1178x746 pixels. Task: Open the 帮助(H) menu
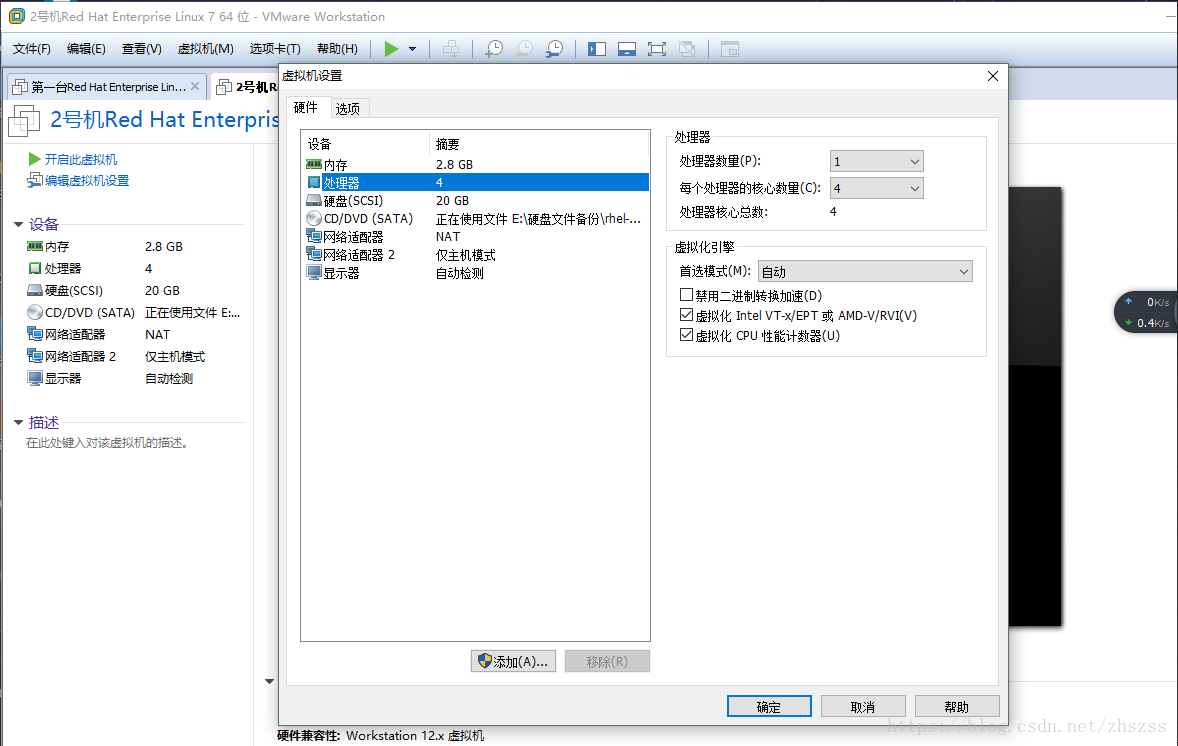click(337, 49)
